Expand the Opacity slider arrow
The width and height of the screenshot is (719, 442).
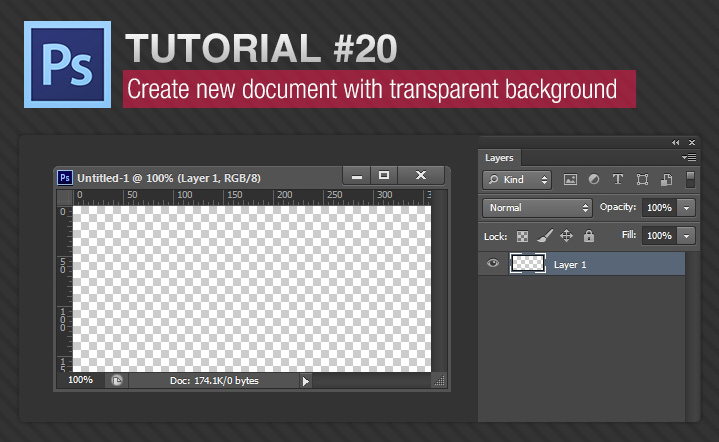686,208
